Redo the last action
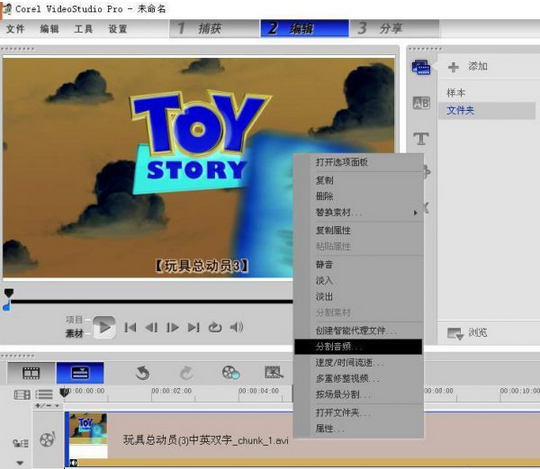The width and height of the screenshot is (540, 469). point(186,373)
